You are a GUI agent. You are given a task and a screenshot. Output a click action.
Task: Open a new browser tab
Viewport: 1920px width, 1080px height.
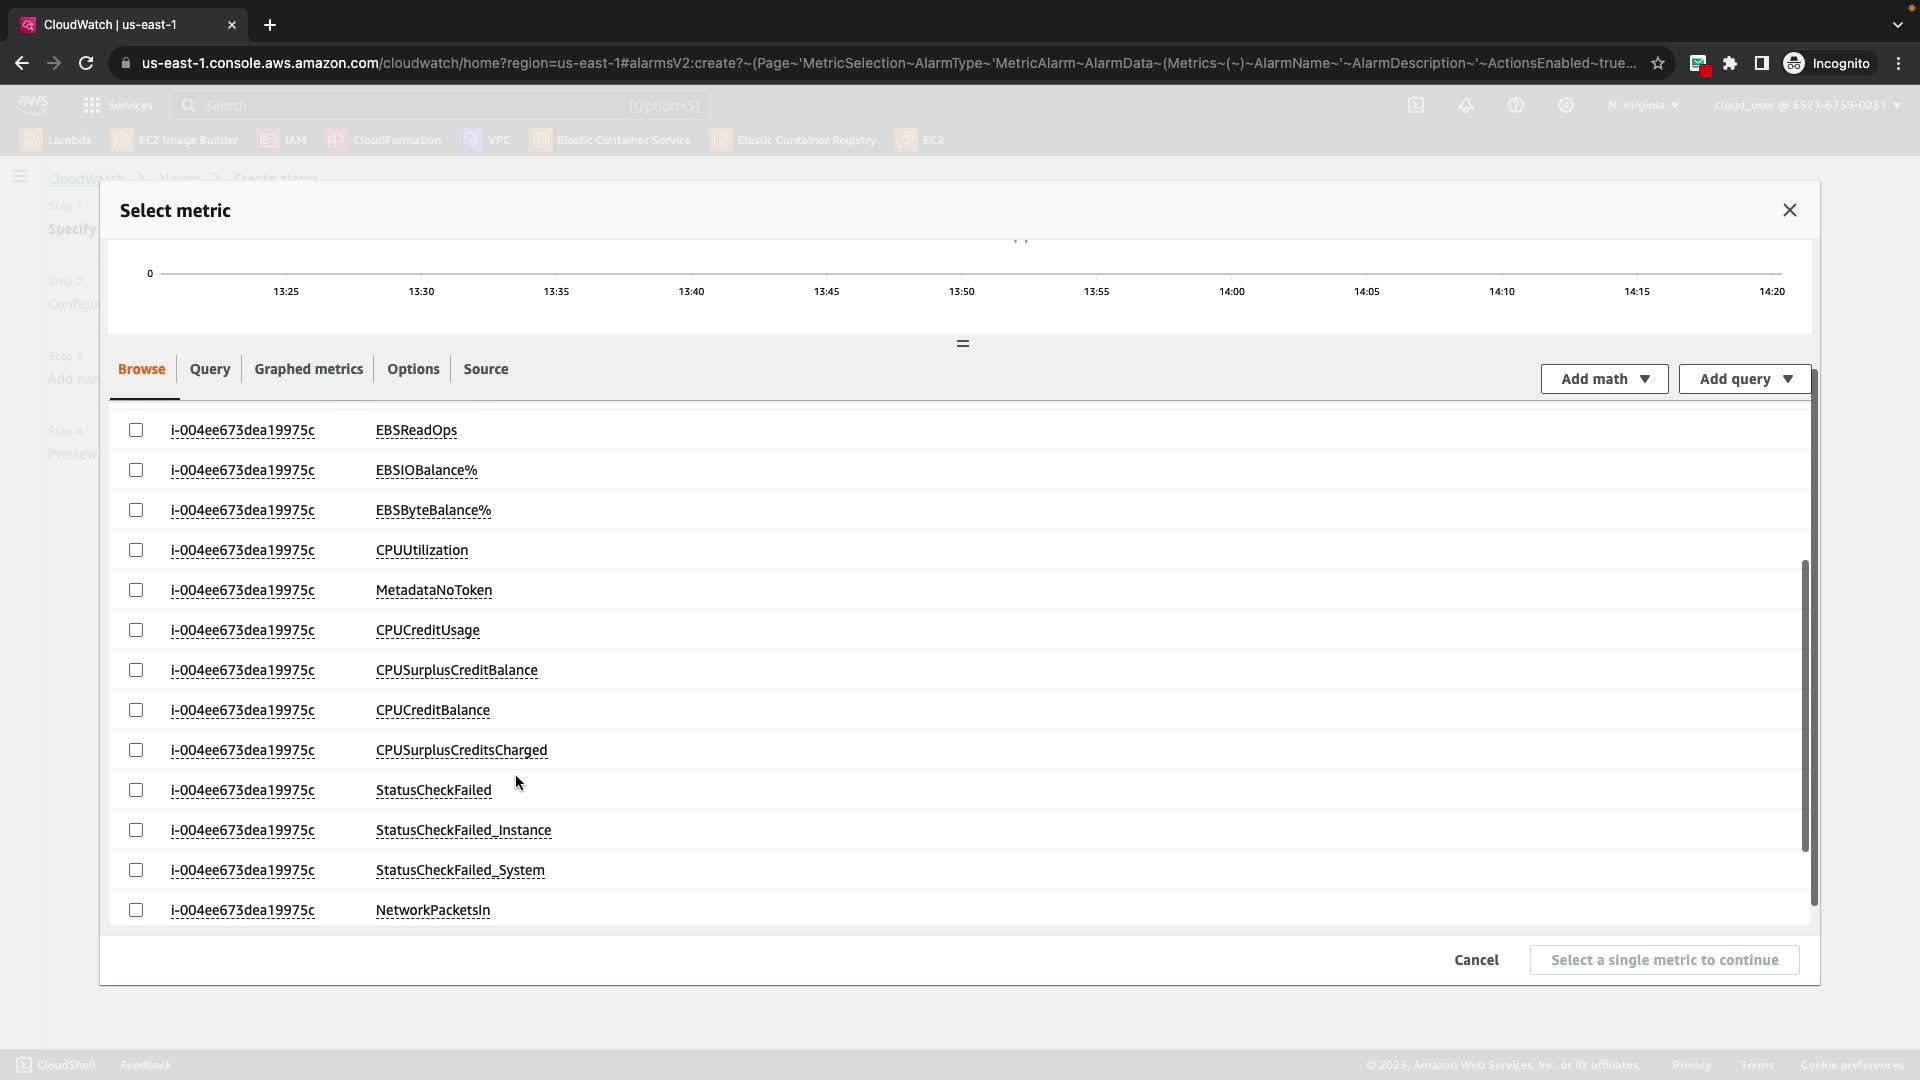(x=269, y=25)
